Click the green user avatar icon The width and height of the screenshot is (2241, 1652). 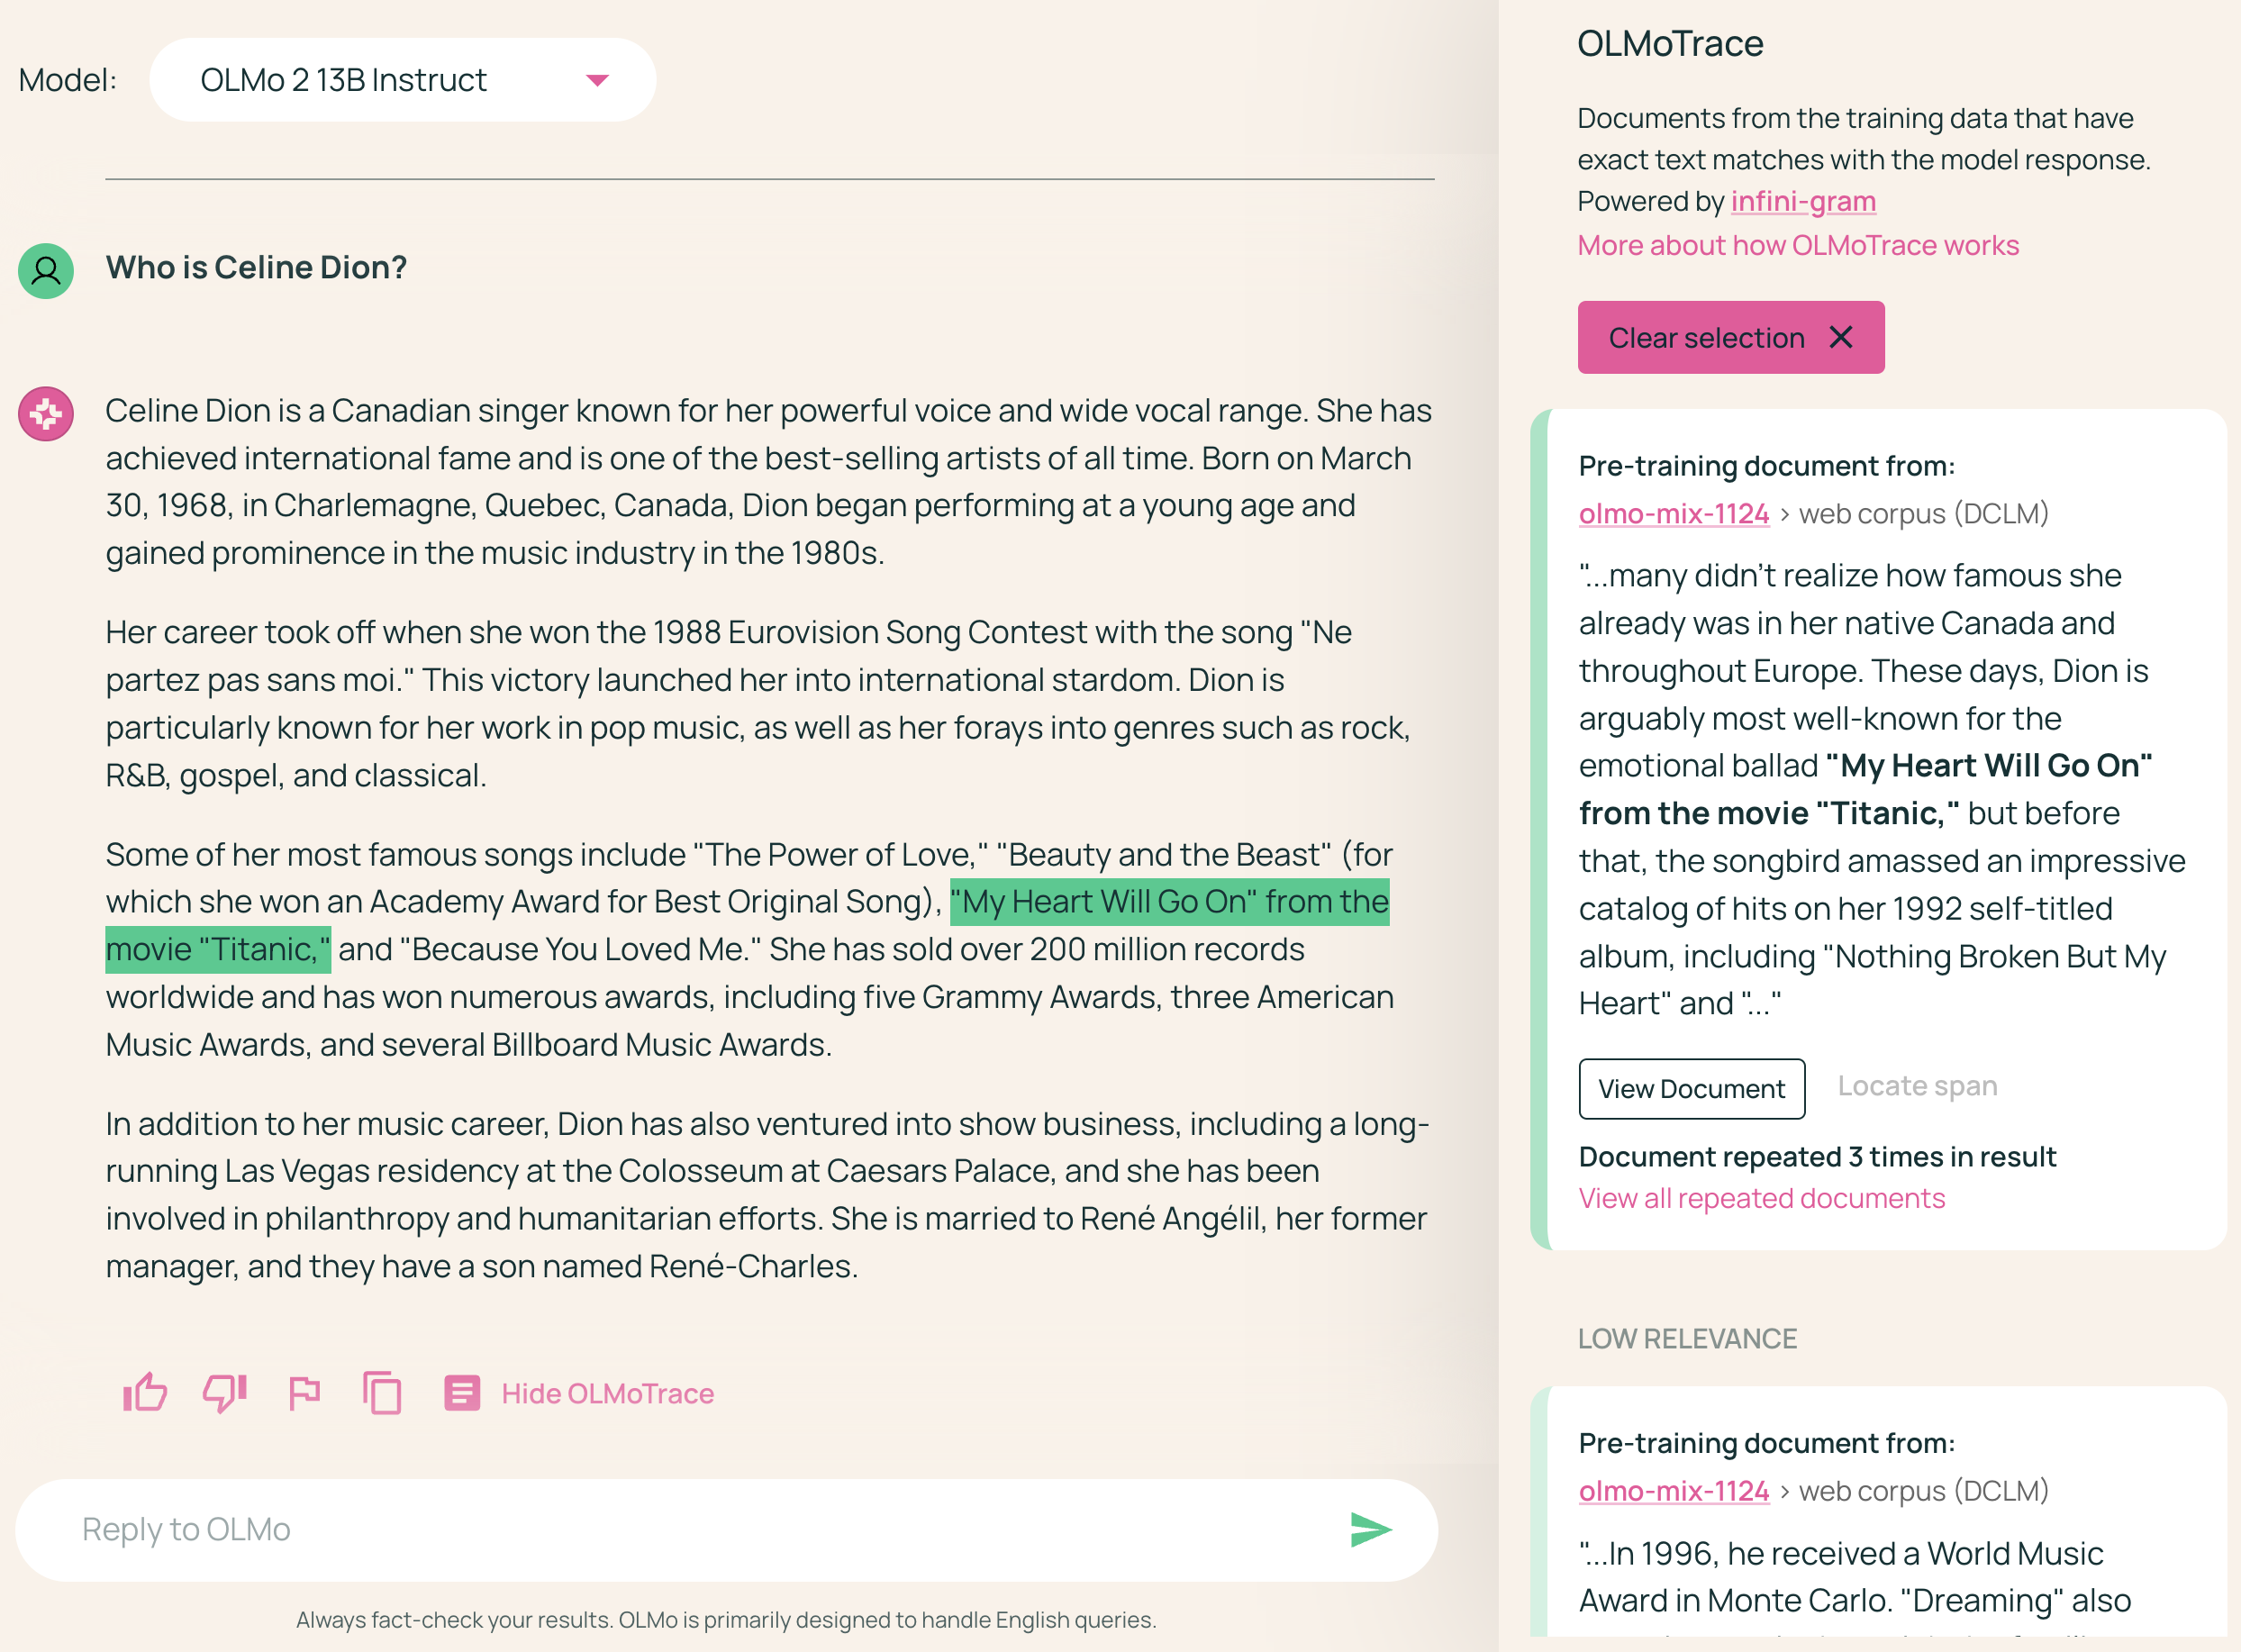click(46, 270)
